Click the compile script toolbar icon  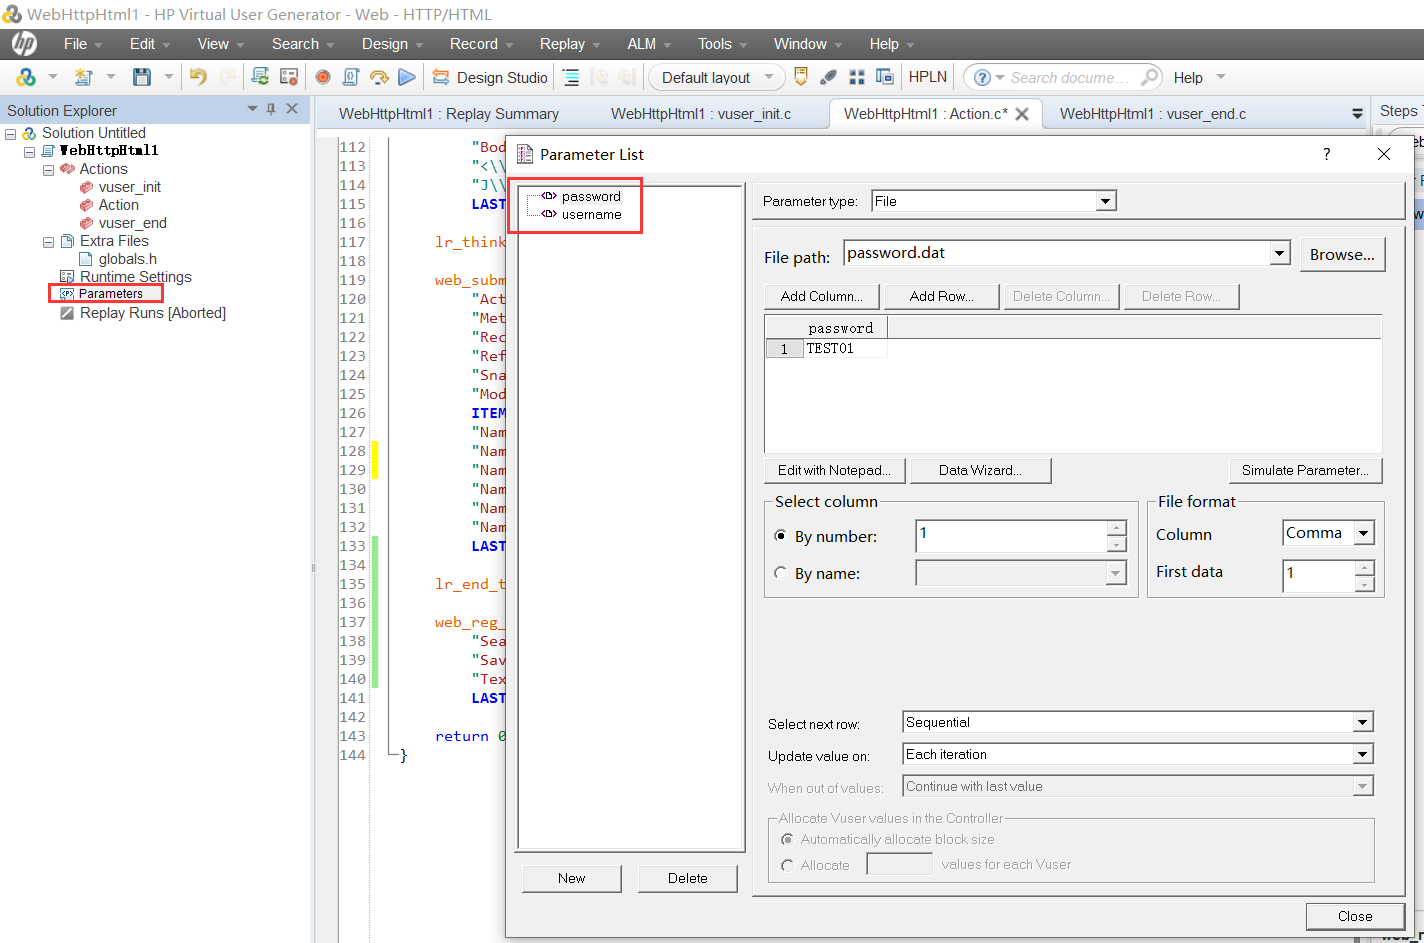click(351, 77)
